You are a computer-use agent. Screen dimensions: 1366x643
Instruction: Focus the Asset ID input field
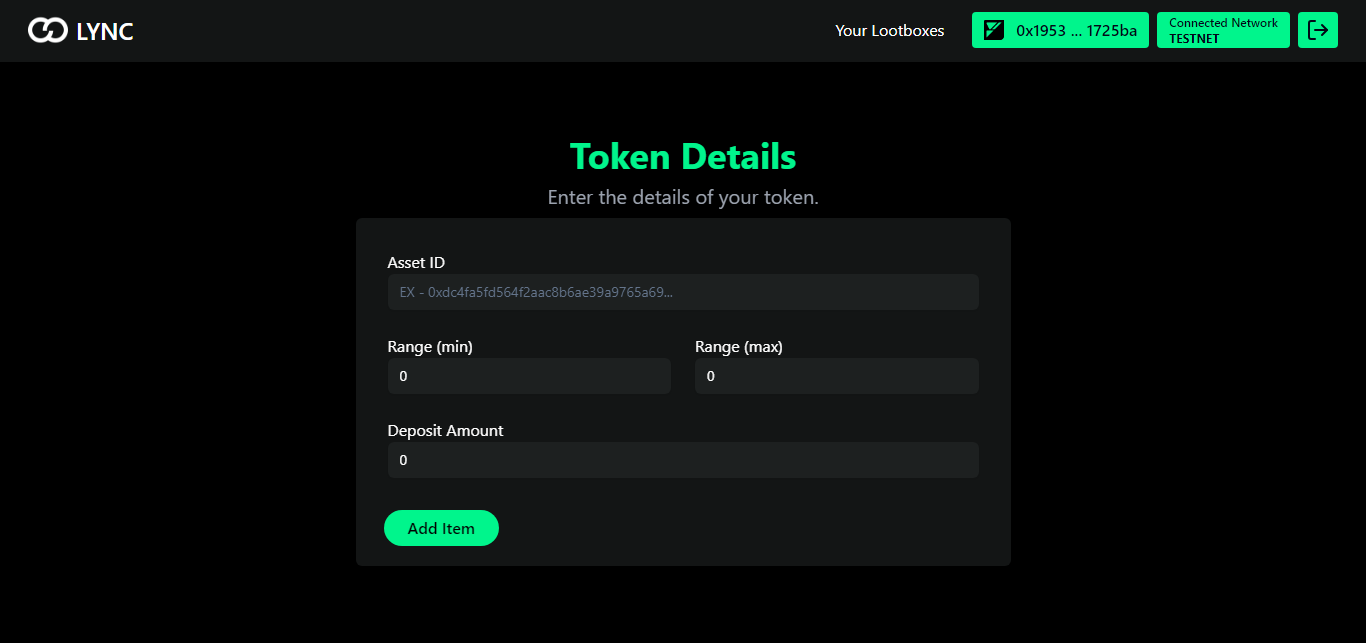click(x=683, y=292)
